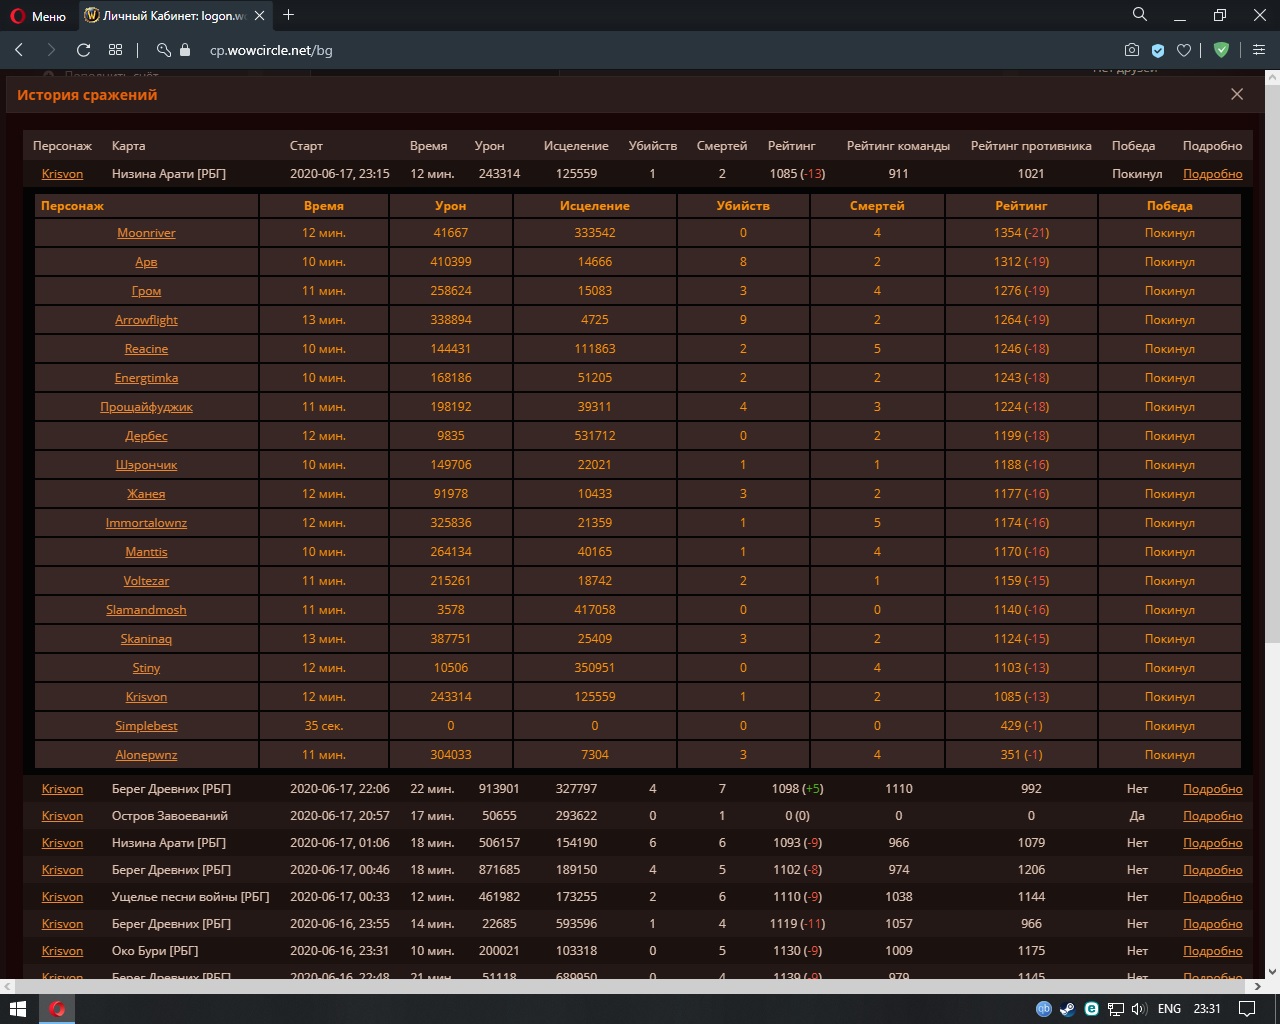Close the История сражений dialog
The image size is (1280, 1024).
(1237, 94)
